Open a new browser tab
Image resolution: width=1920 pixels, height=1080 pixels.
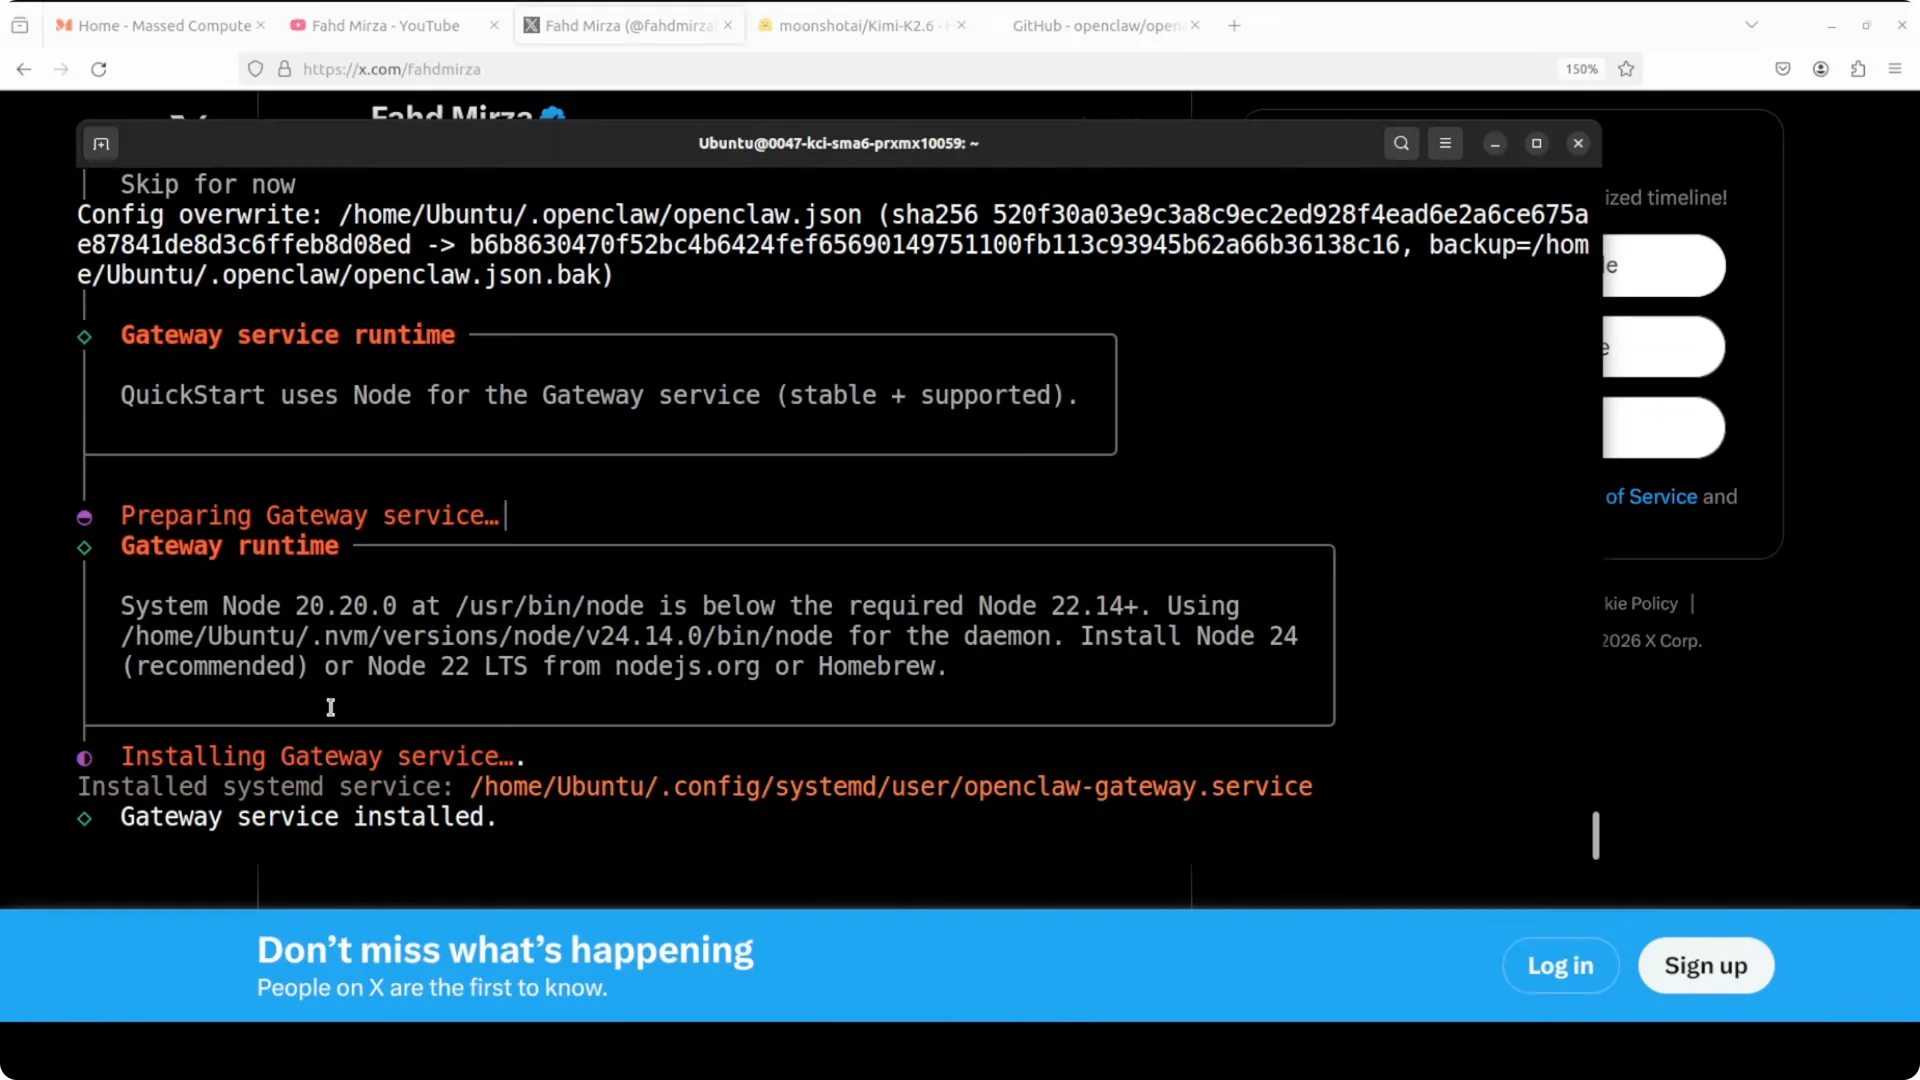1234,25
